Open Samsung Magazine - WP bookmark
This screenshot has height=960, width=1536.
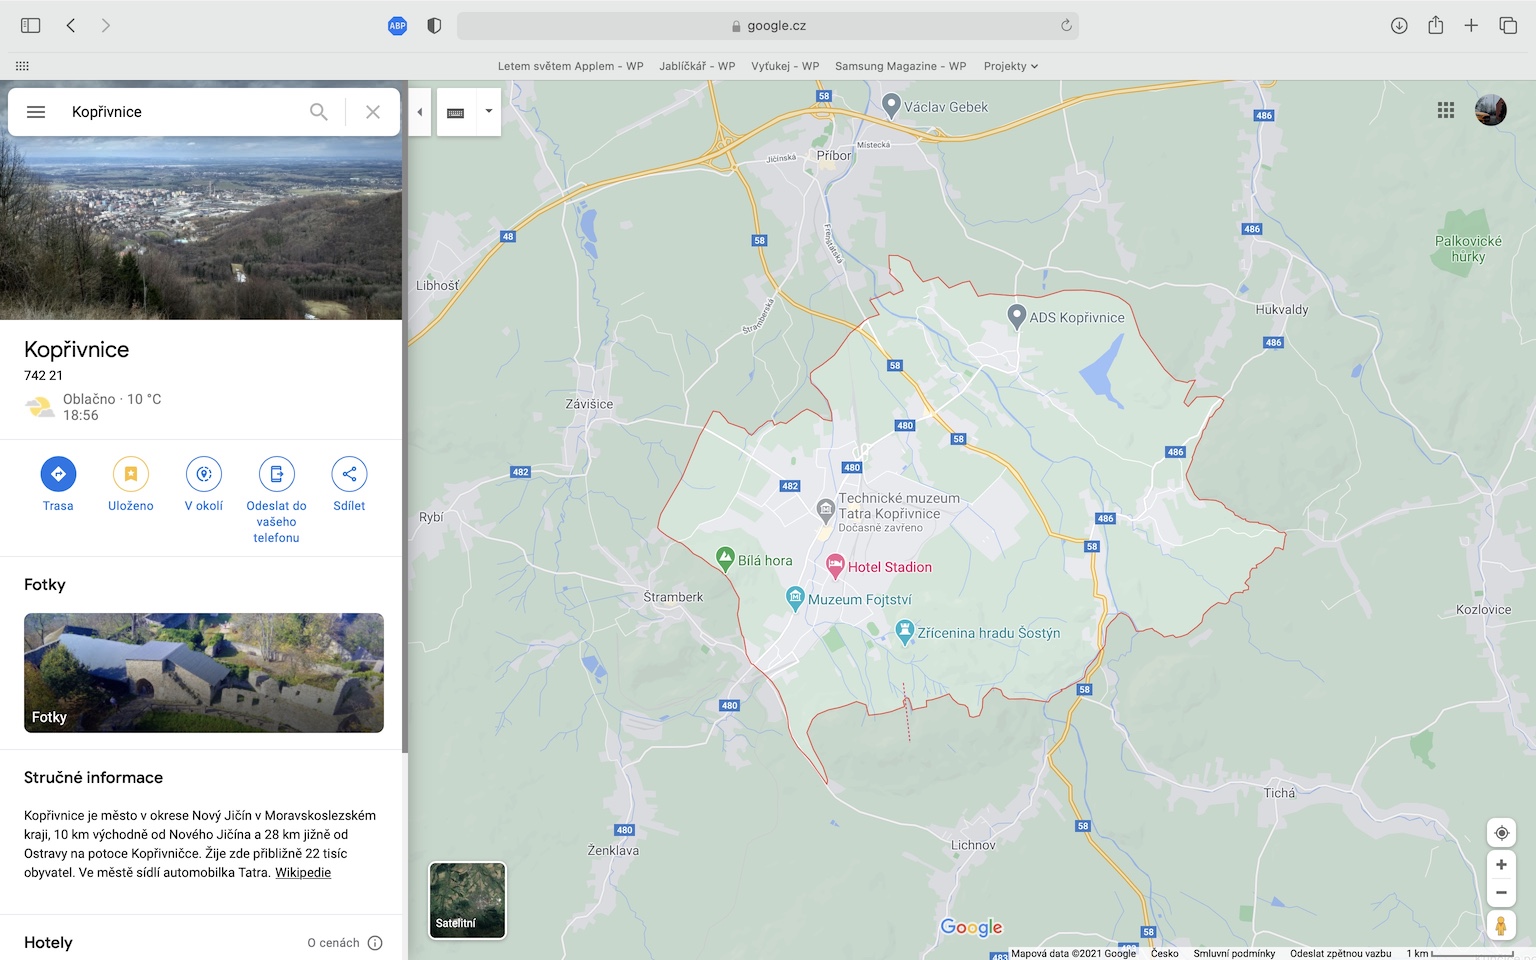[x=901, y=66]
